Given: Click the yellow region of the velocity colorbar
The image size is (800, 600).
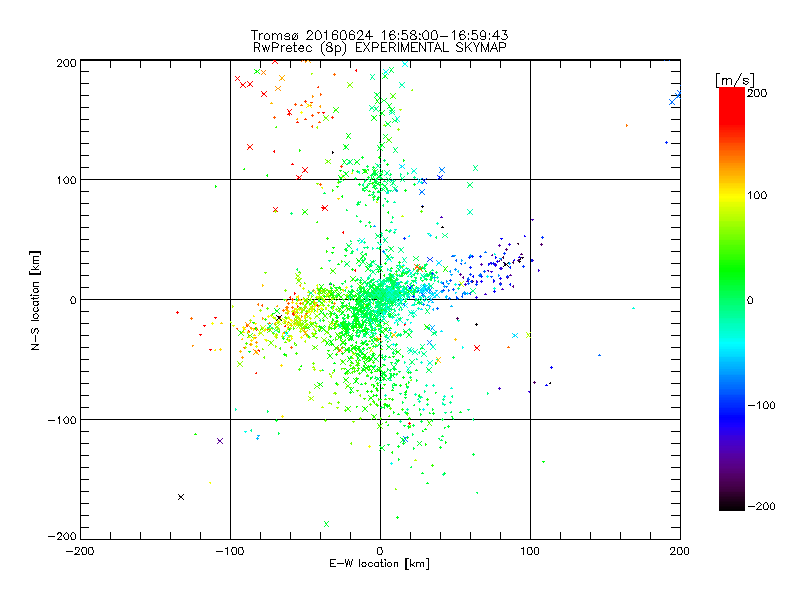Looking at the screenshot, I should (732, 197).
